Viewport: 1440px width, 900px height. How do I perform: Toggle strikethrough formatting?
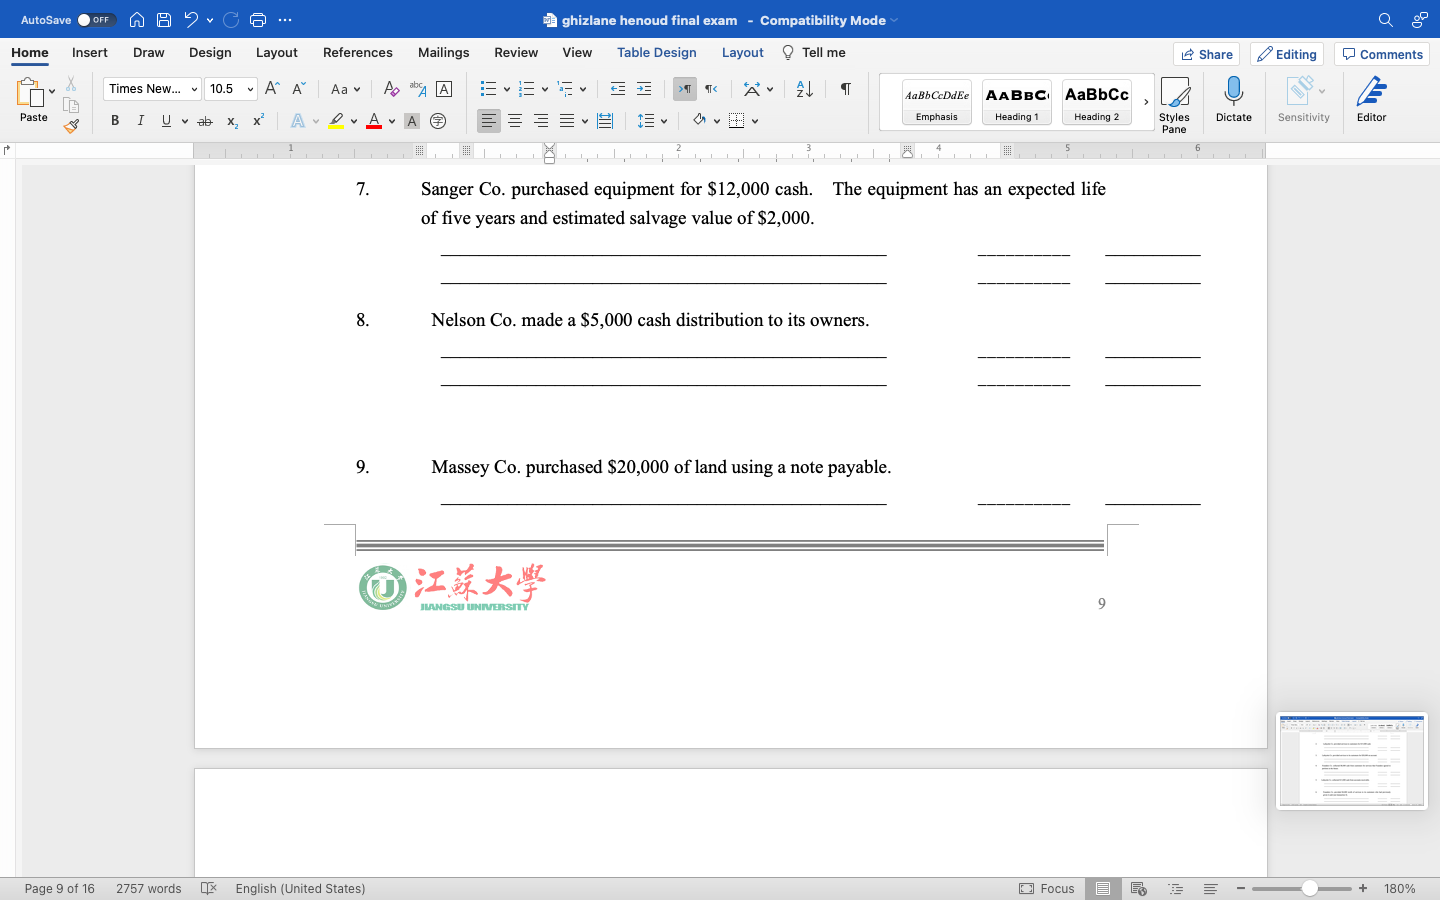[x=205, y=121]
